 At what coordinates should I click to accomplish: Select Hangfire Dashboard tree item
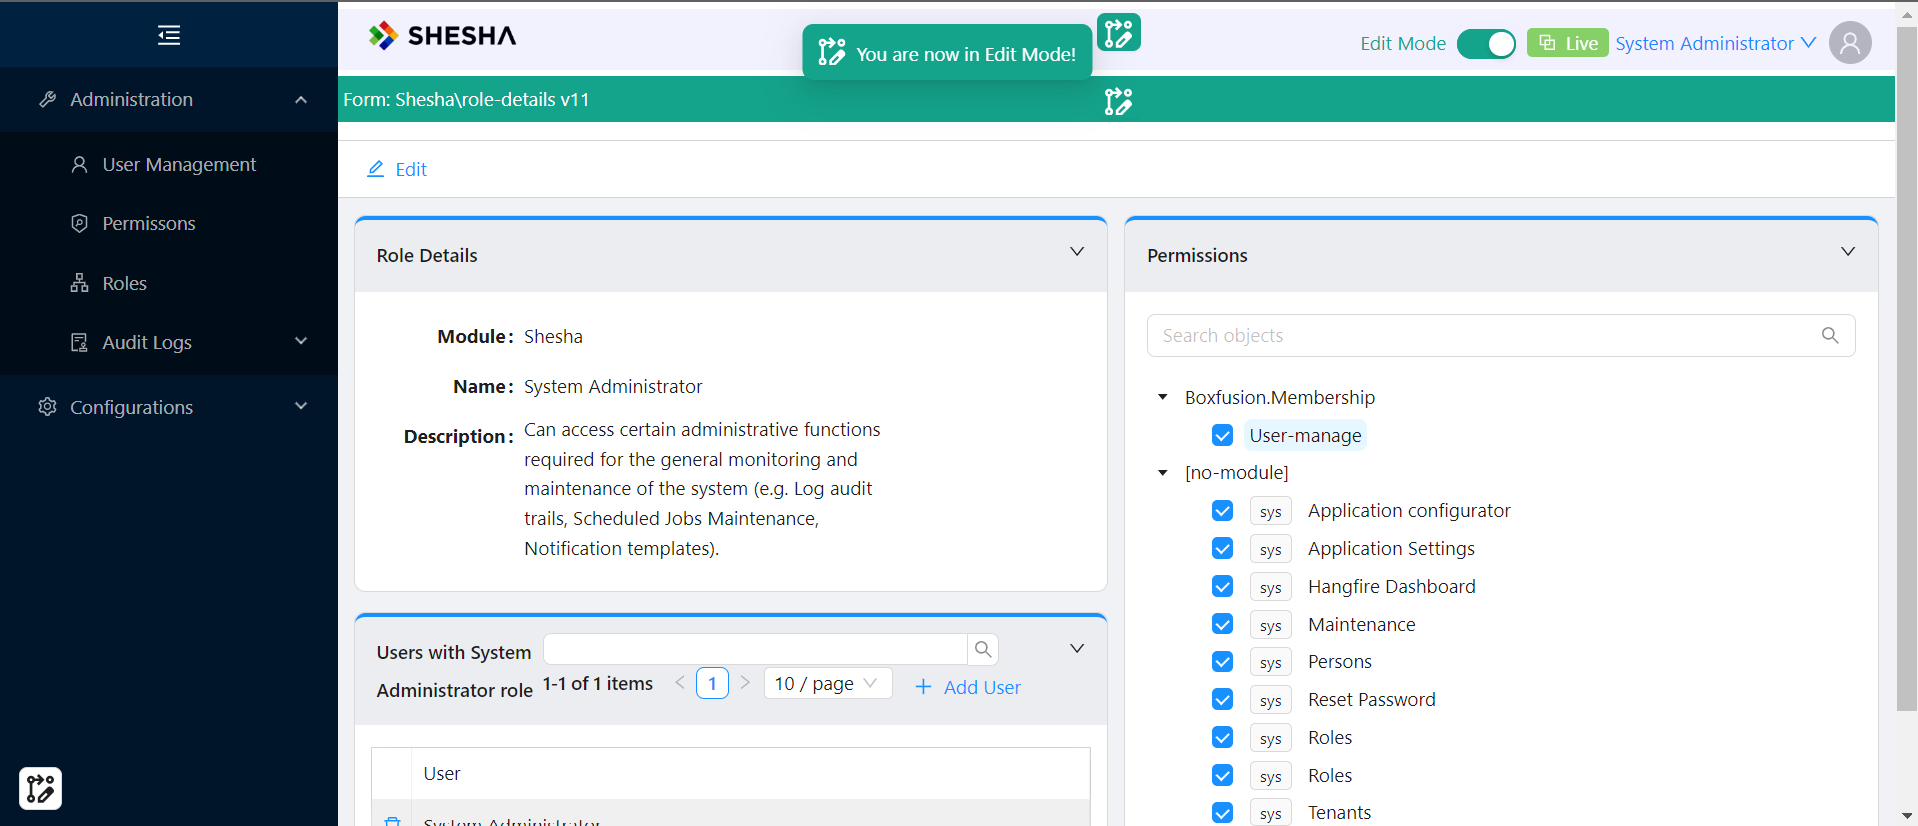tap(1391, 587)
